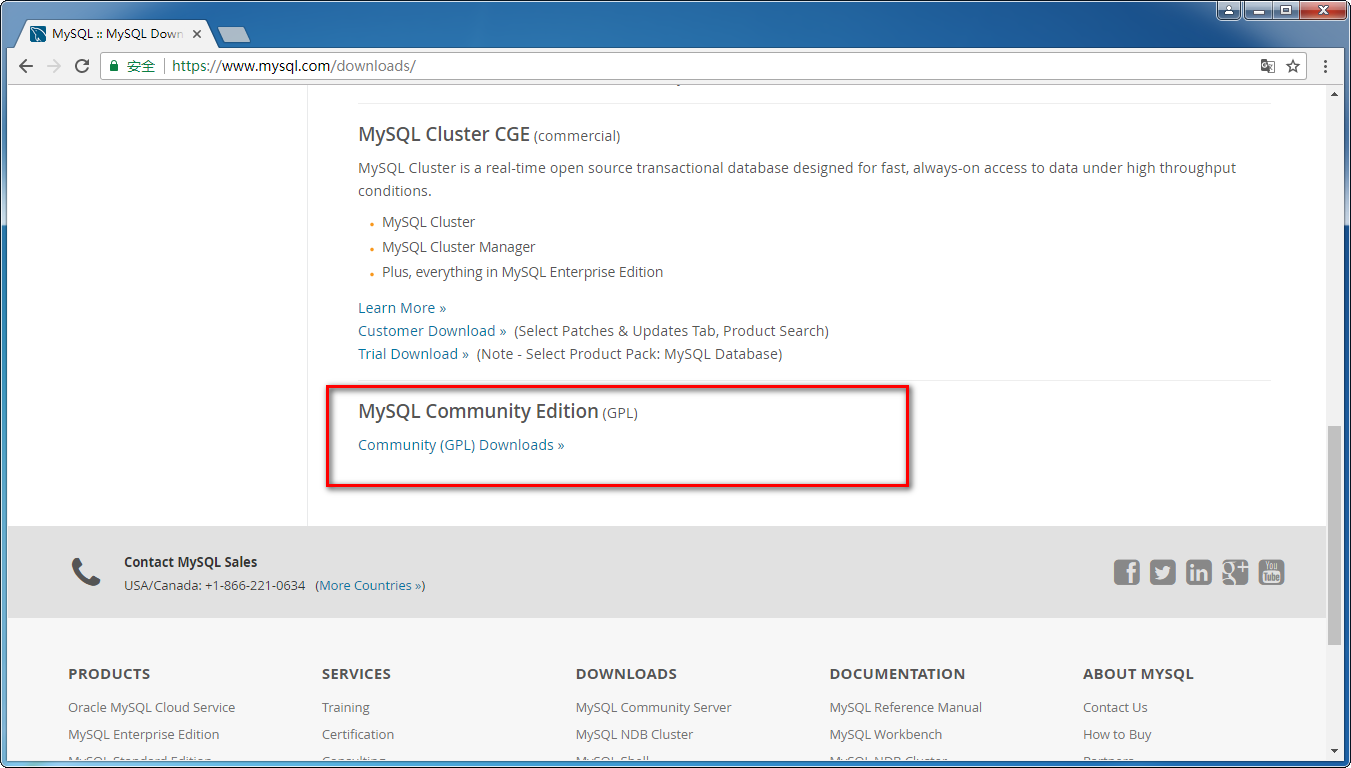
Task: Click the Contact MySQL Sales heading
Action: tap(190, 562)
